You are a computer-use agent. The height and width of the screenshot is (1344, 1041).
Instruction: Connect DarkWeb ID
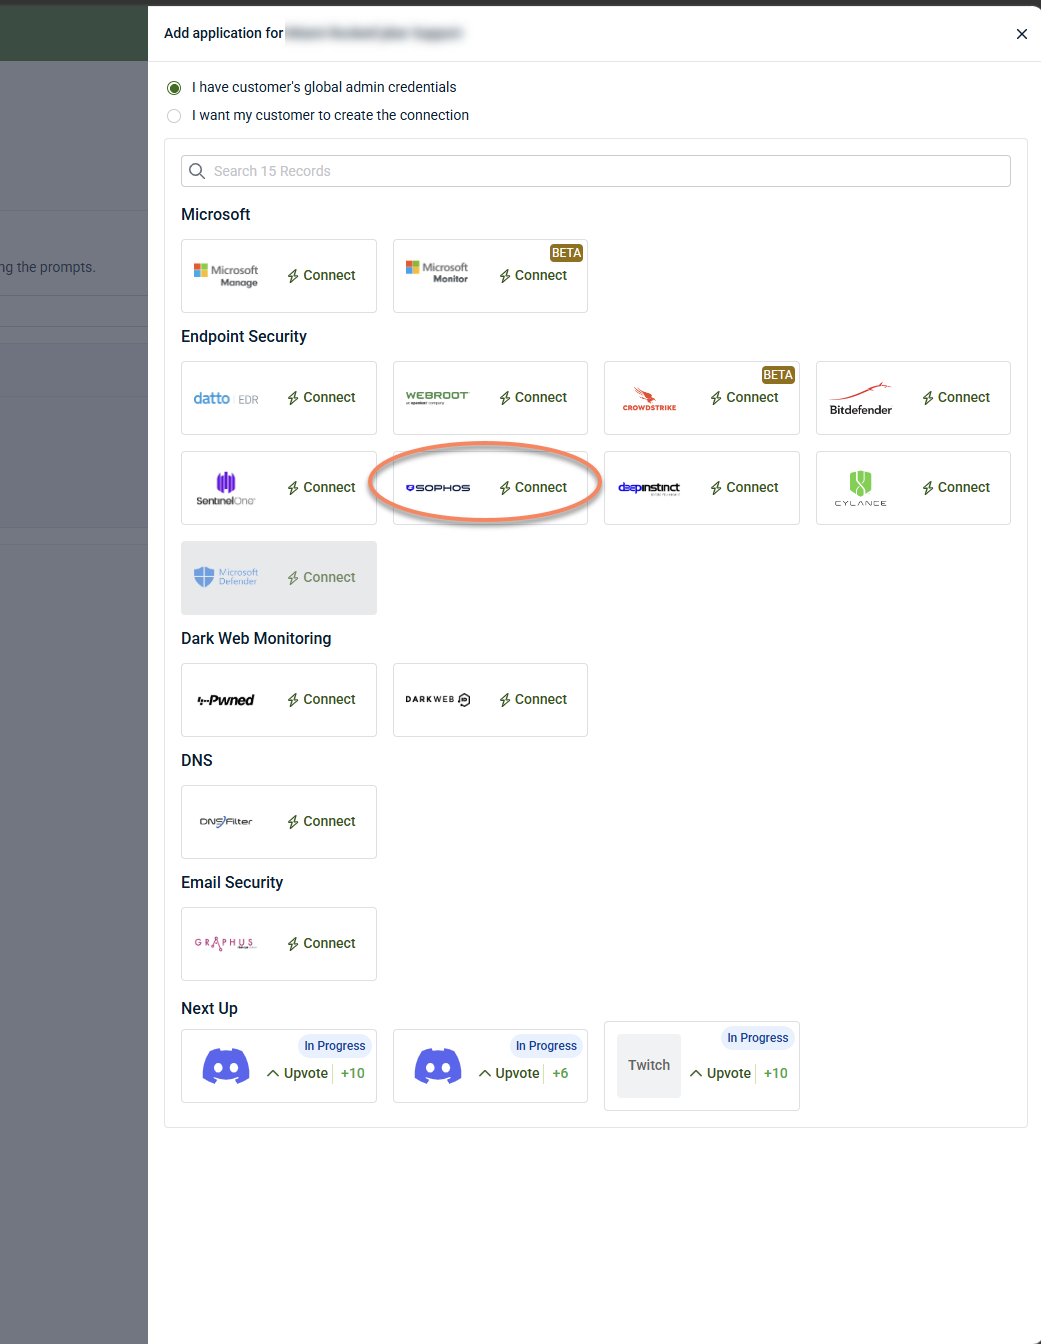point(533,700)
